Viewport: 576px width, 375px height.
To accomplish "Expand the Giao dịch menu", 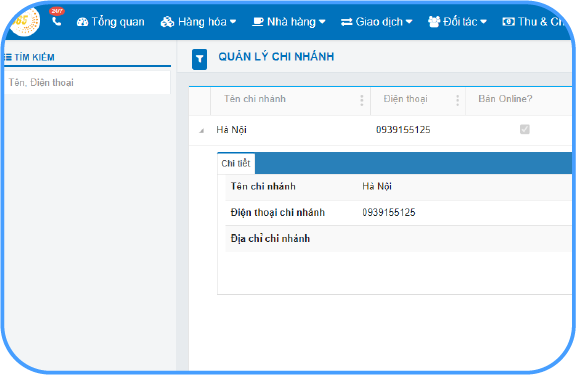I will click(377, 22).
